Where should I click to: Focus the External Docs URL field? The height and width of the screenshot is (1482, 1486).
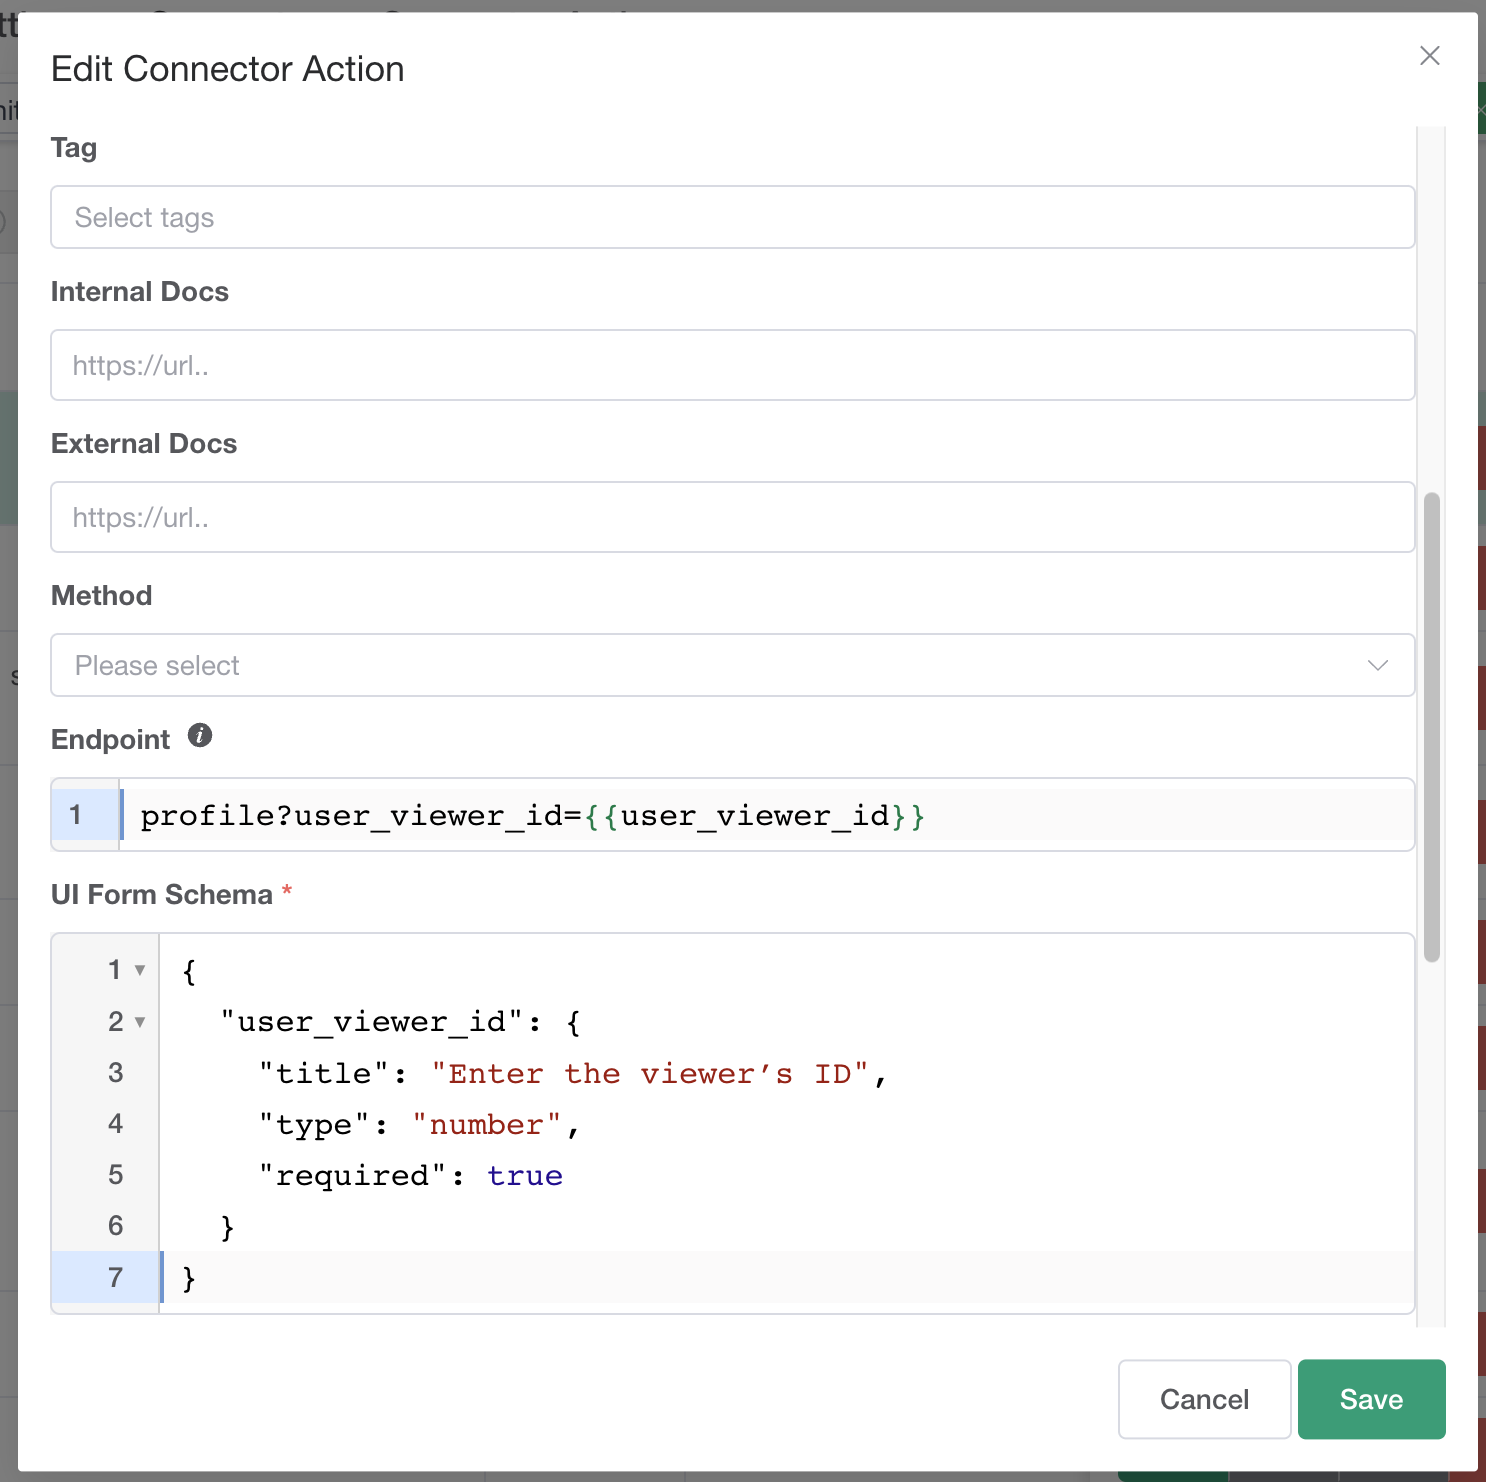point(732,518)
